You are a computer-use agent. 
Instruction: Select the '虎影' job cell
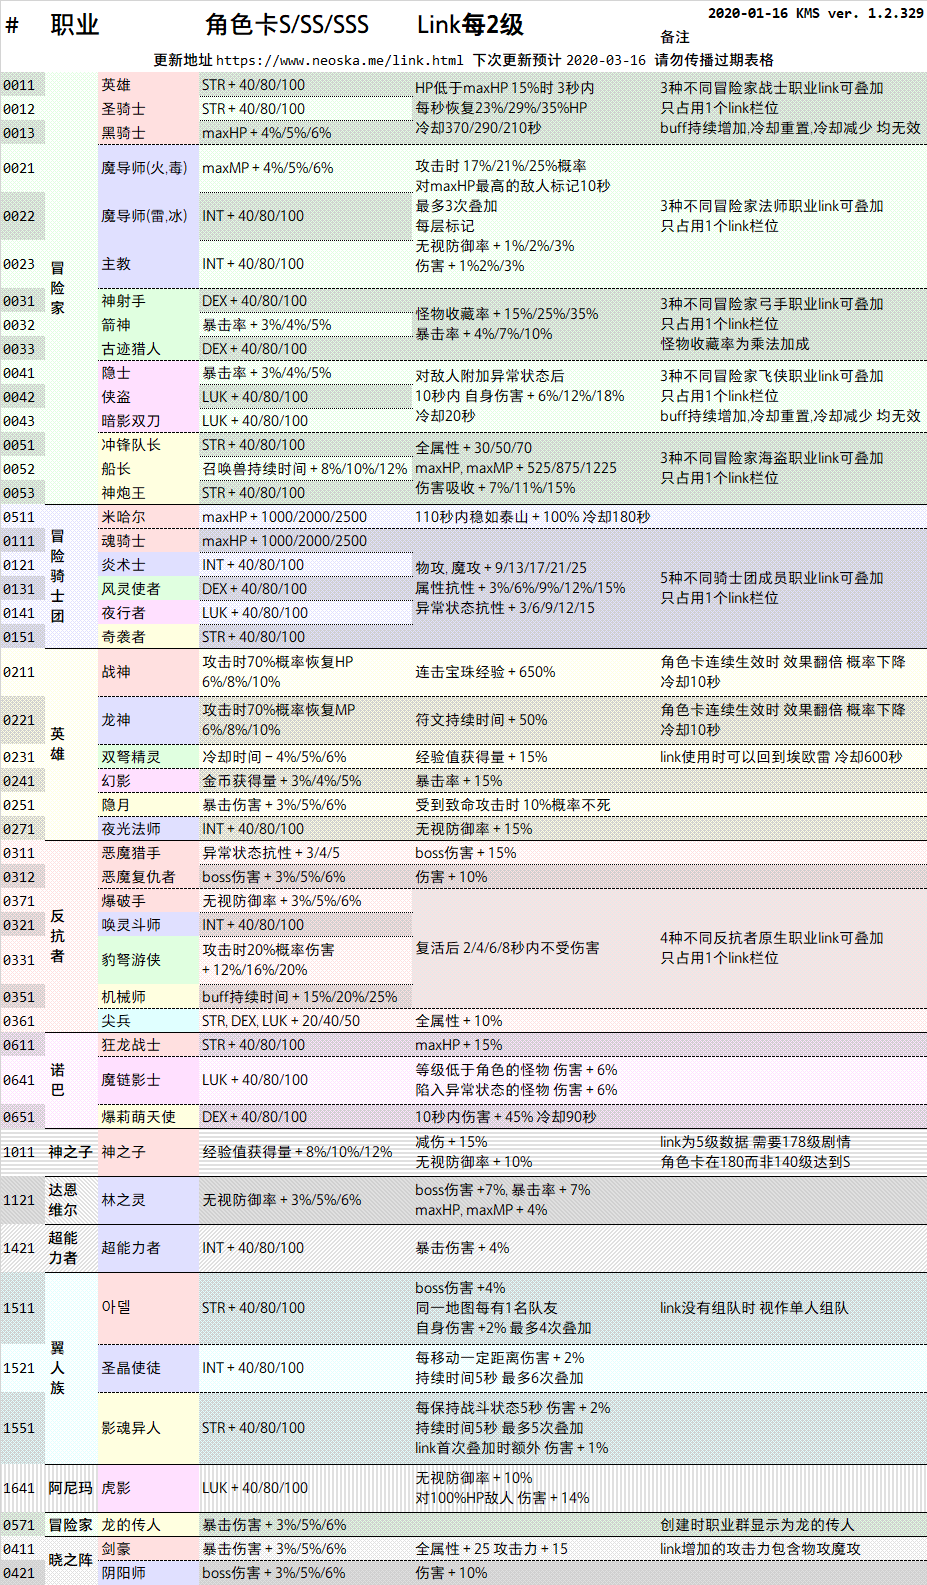[148, 1488]
